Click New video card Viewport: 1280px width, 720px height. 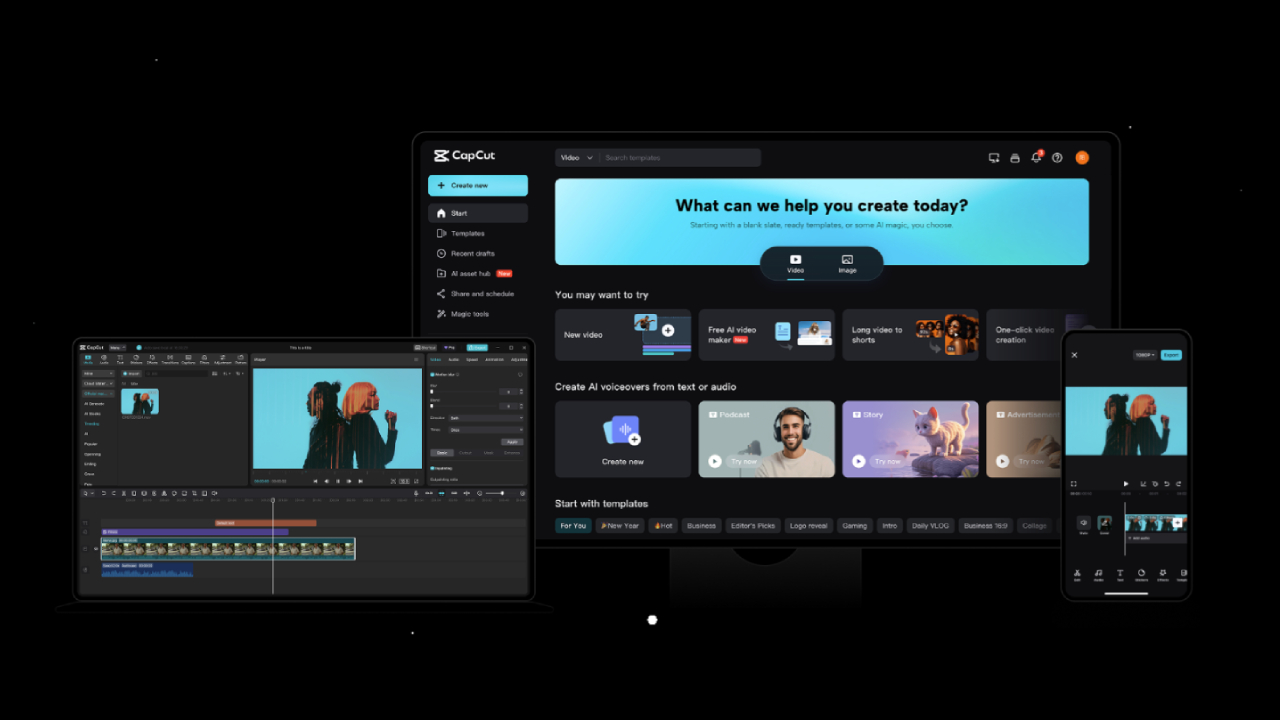[x=623, y=335]
